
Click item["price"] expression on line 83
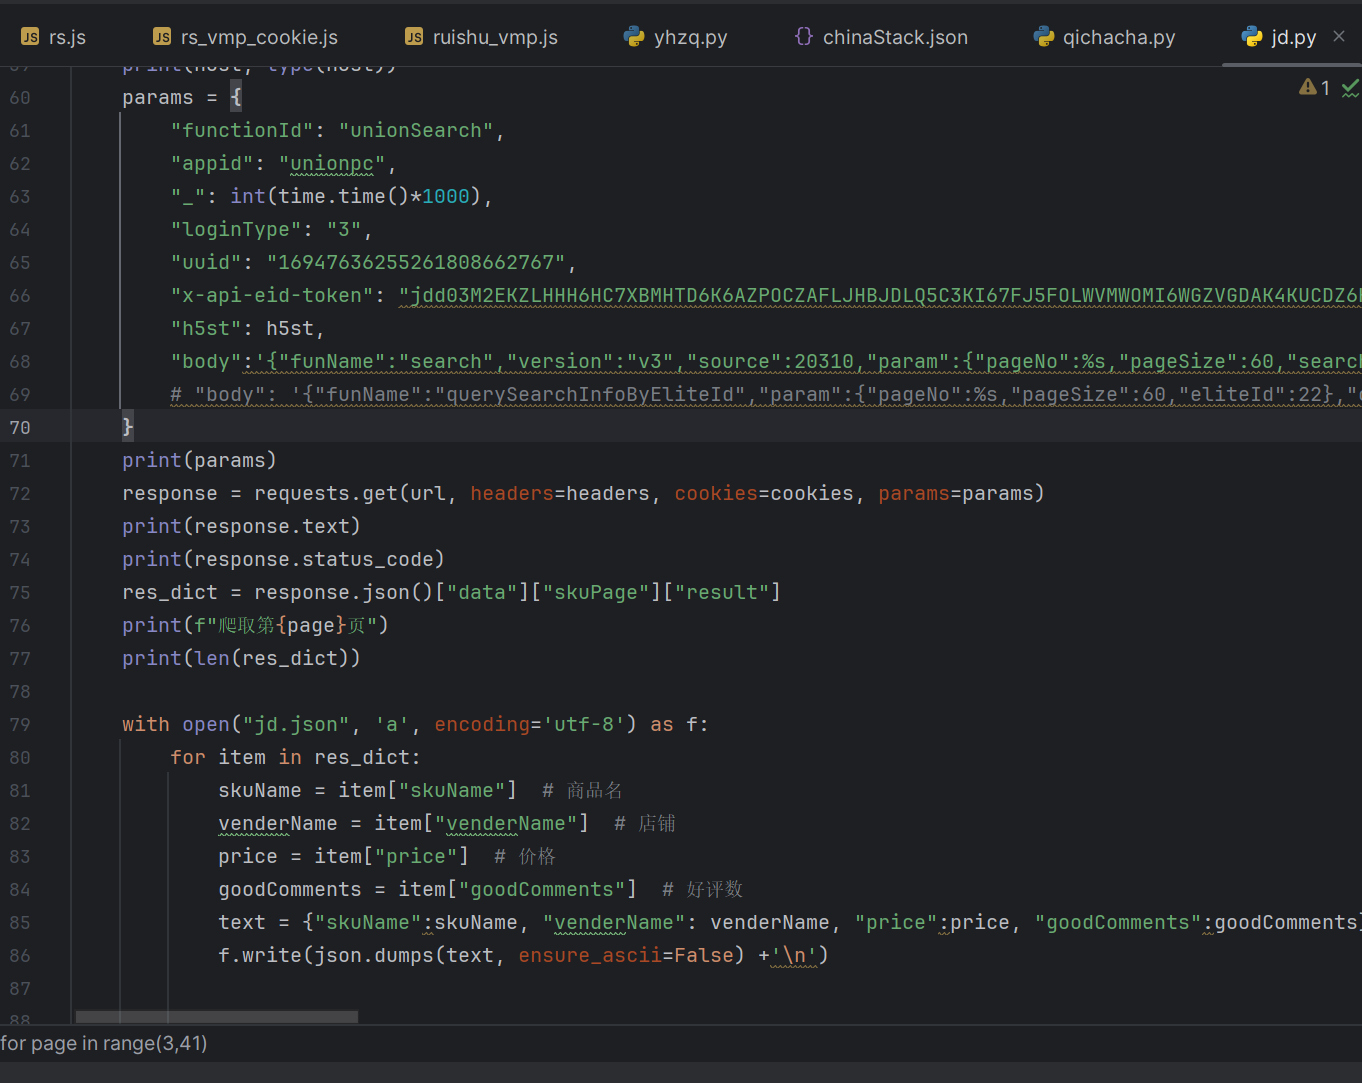coord(391,857)
